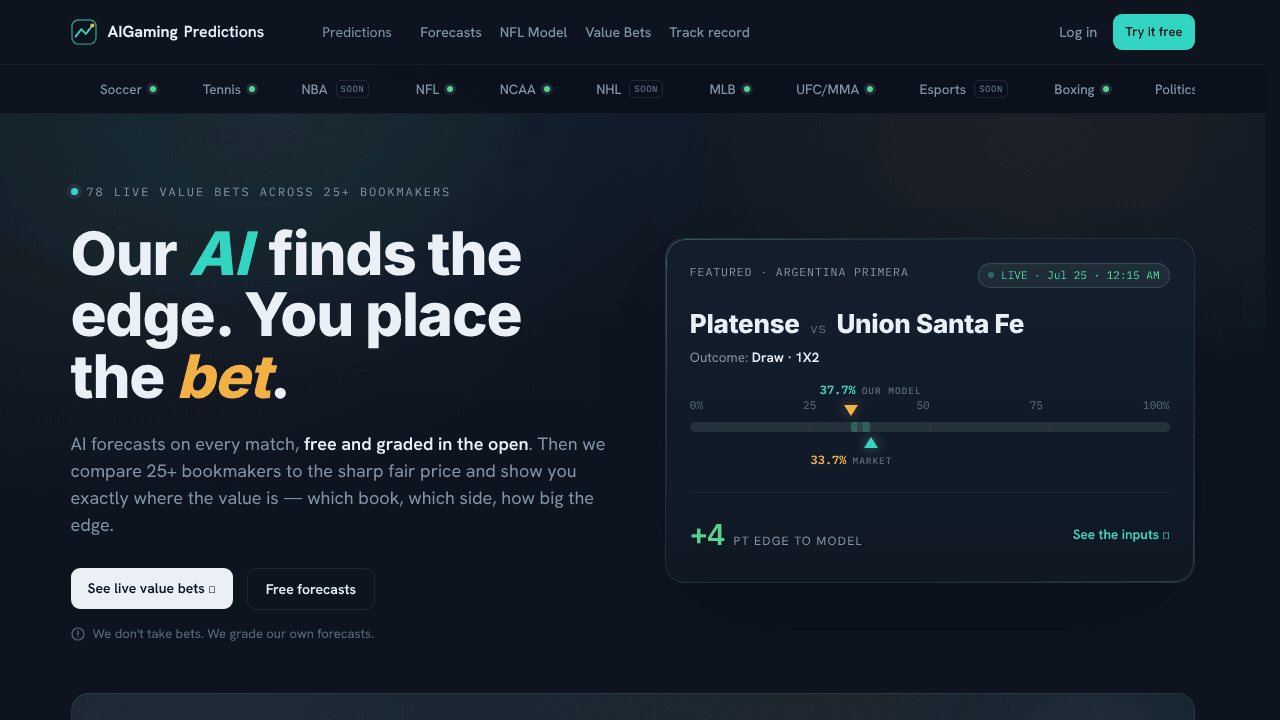Click the probability bar track
The width and height of the screenshot is (1280, 720).
tap(930, 427)
